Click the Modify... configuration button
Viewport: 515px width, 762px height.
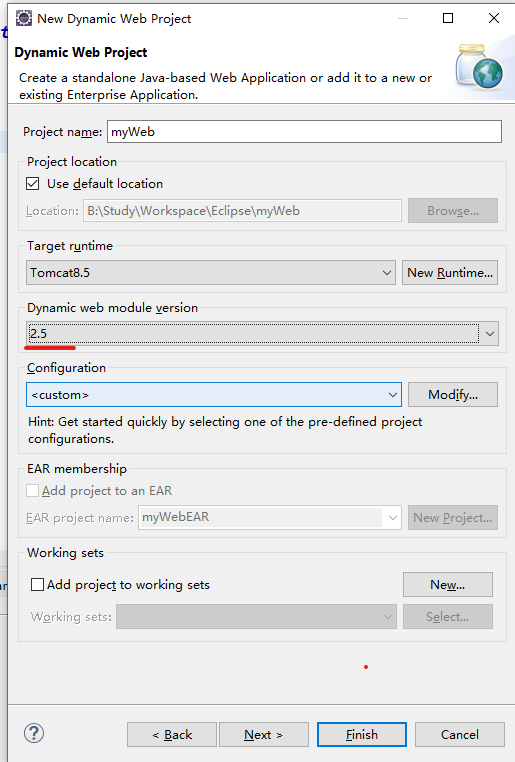pos(453,395)
